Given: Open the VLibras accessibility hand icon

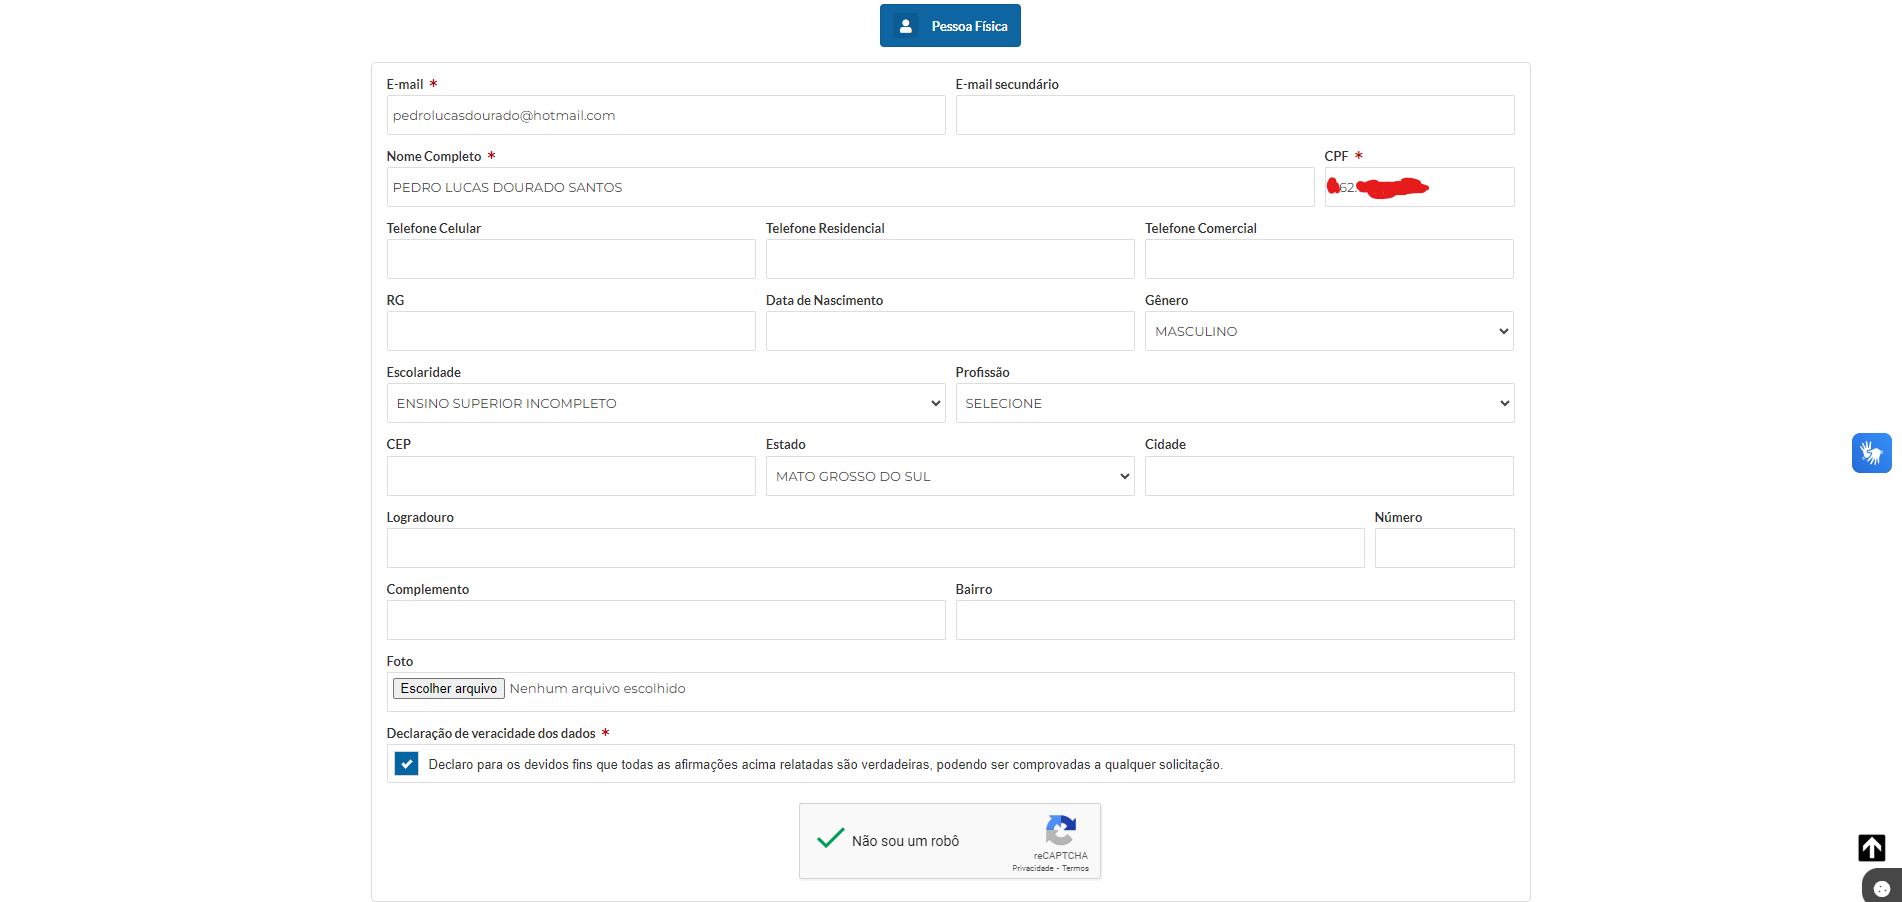Looking at the screenshot, I should tap(1871, 453).
